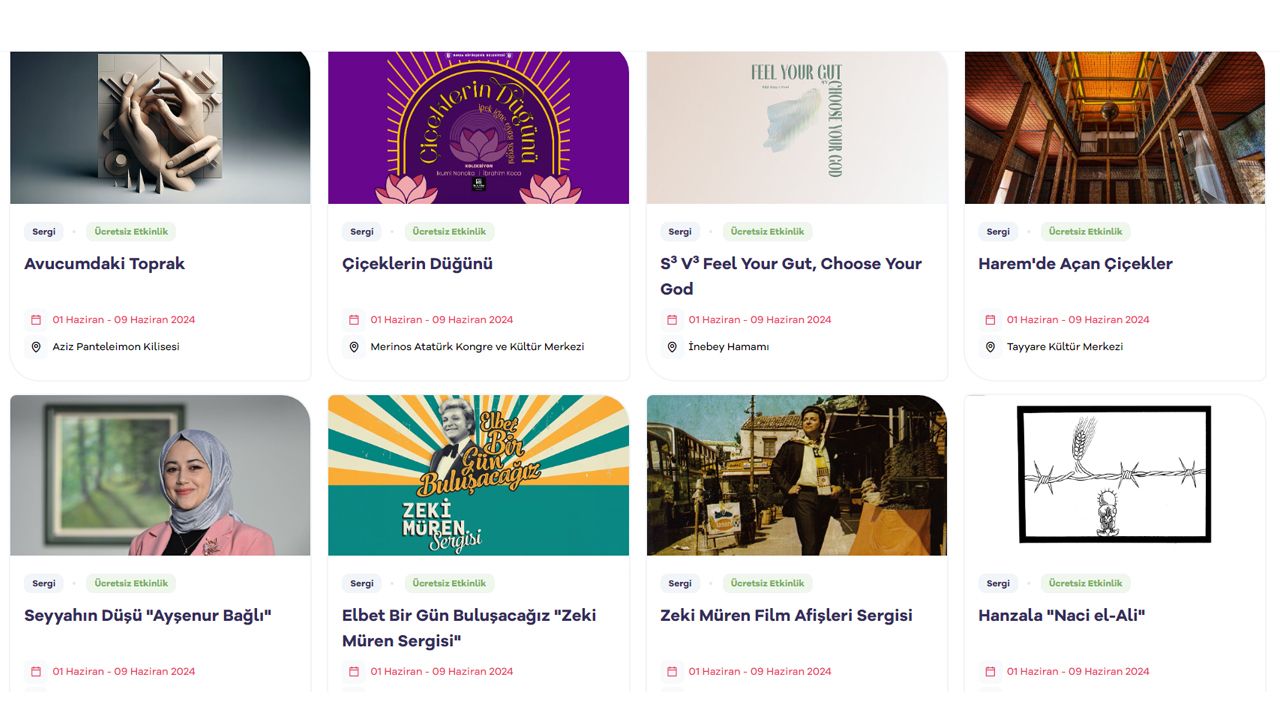The width and height of the screenshot is (1280, 720).
Task: Open the Çiçeklerin Düğünü purple poster image
Action: coord(478,127)
